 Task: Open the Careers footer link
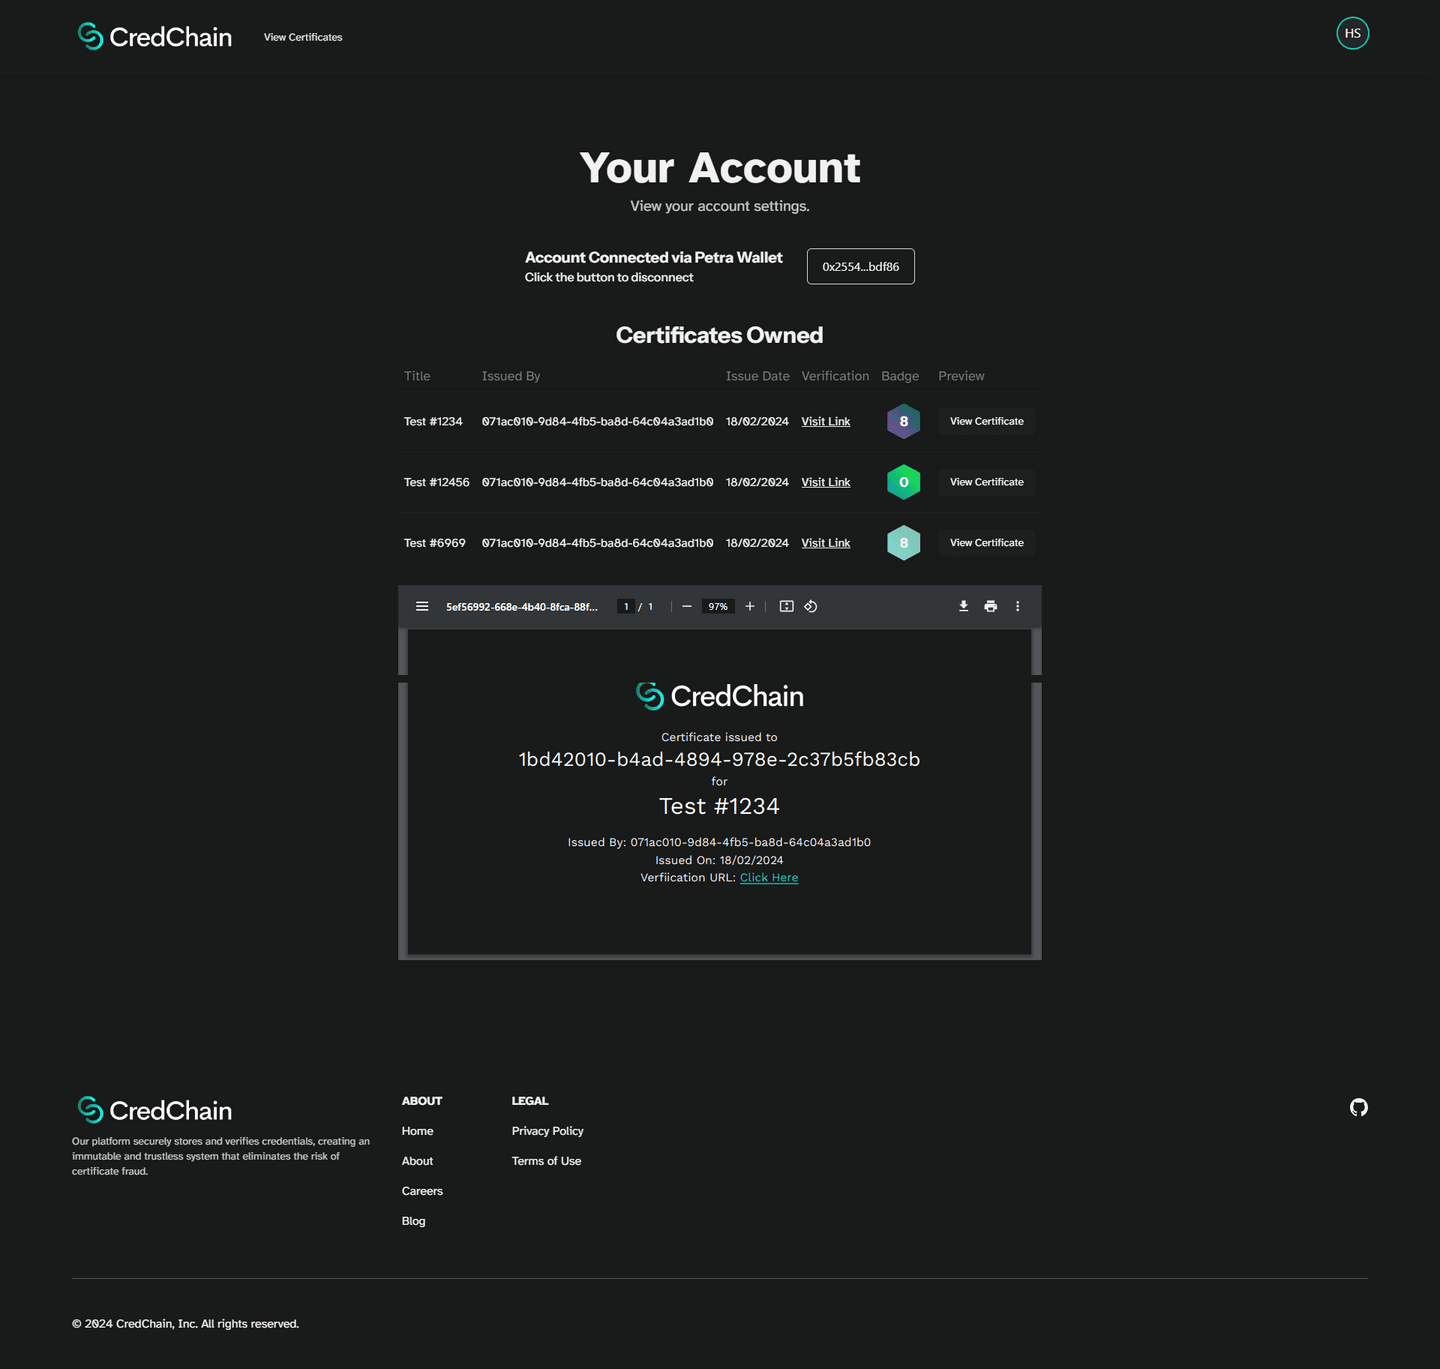click(x=422, y=1191)
